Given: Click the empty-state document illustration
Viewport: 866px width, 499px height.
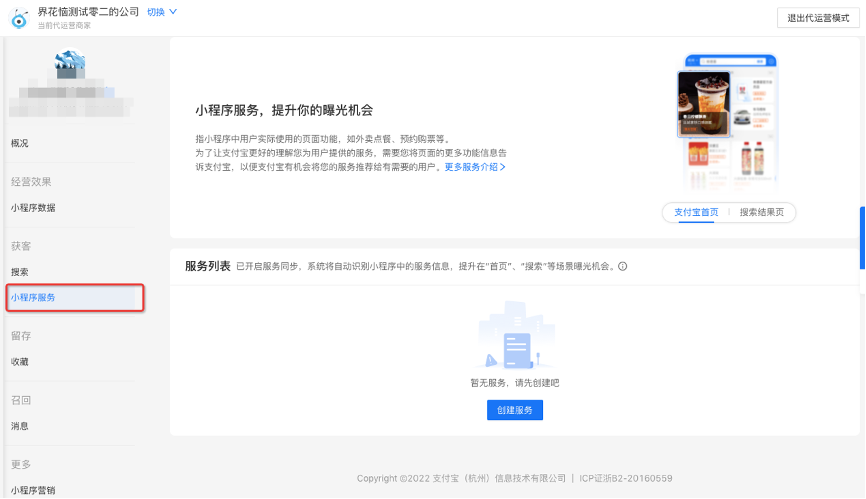Looking at the screenshot, I should coord(516,335).
